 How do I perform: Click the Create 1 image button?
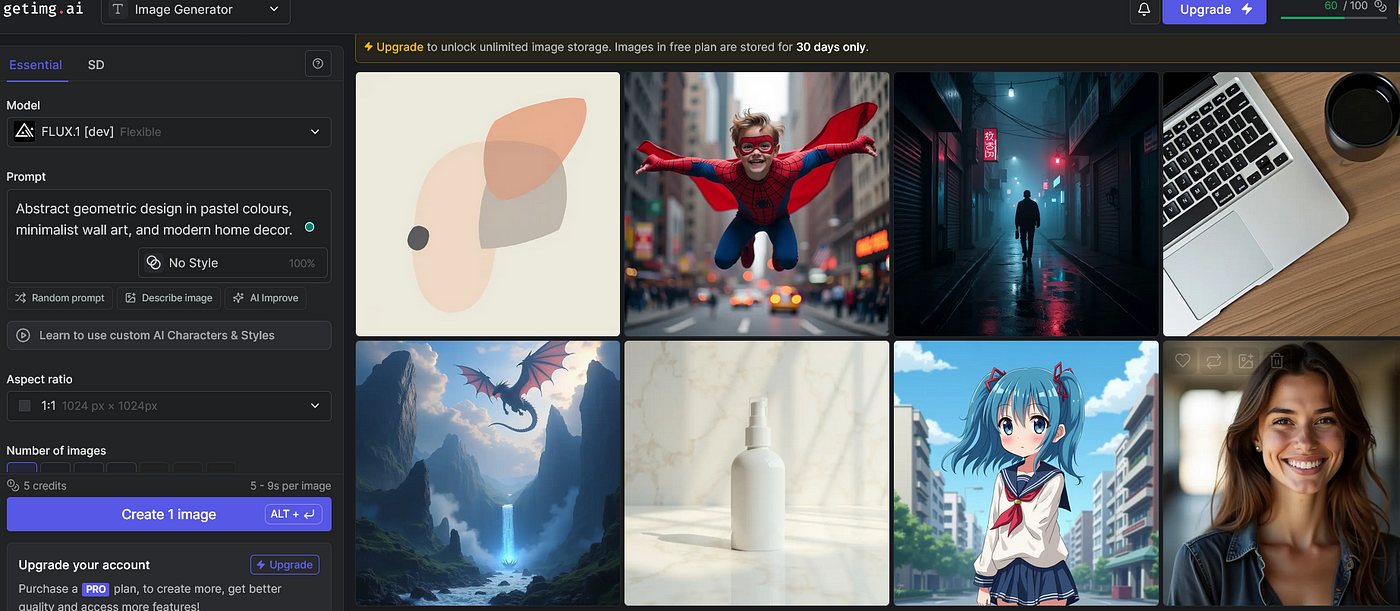tap(169, 514)
